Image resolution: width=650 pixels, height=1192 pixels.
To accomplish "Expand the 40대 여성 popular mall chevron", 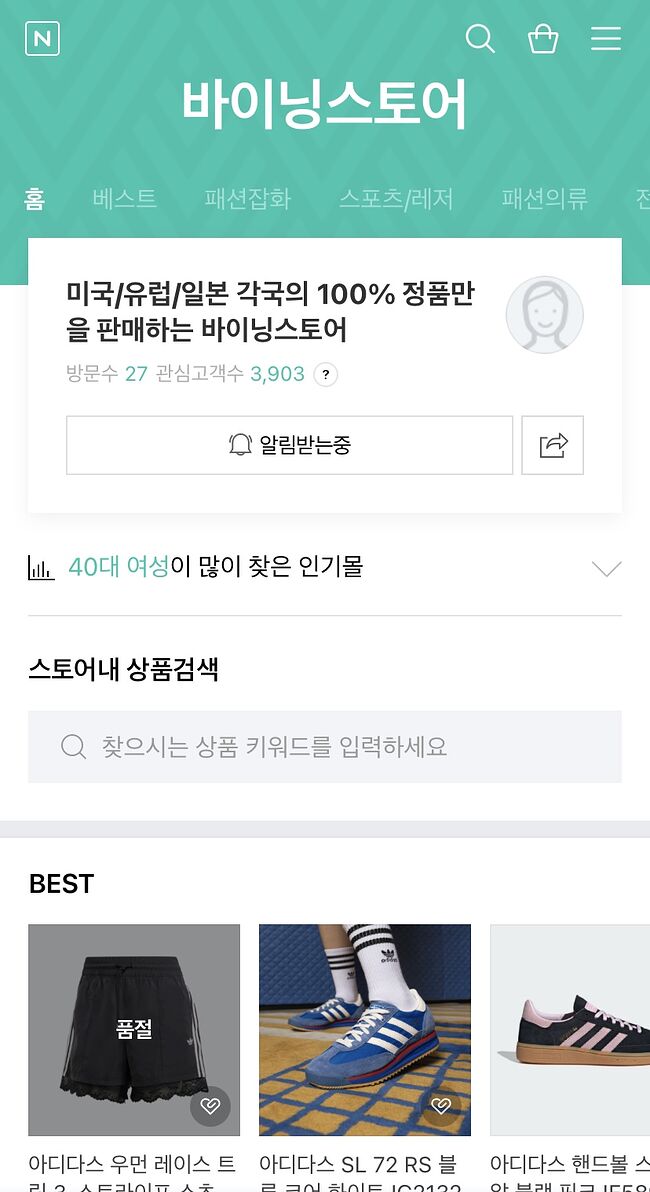I will point(606,569).
